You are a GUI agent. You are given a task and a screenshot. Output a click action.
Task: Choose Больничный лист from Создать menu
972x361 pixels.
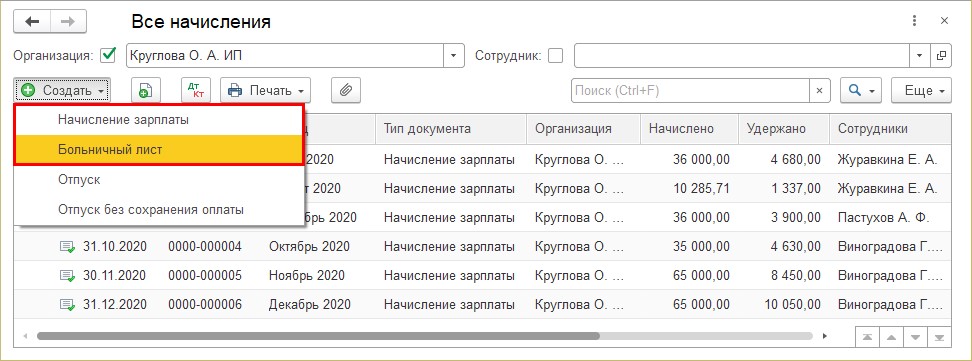159,149
